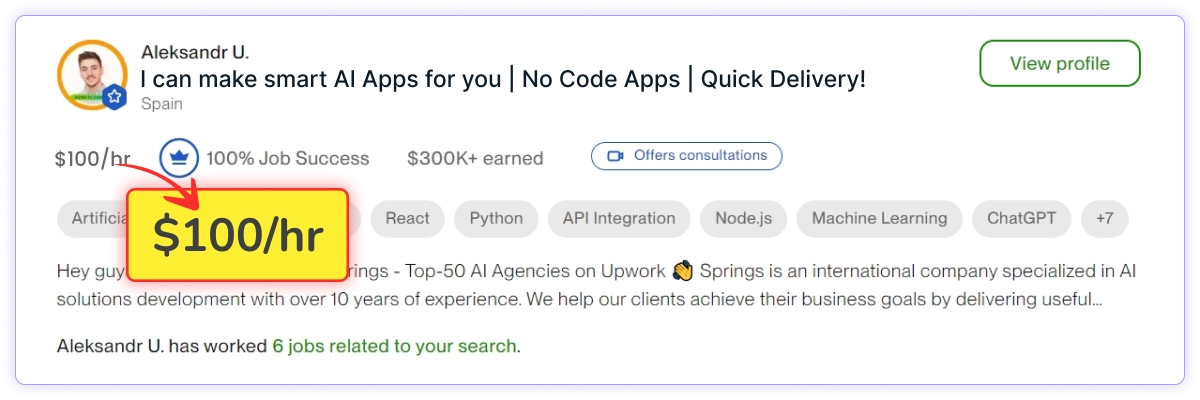Select the API Integration skill tag
This screenshot has width=1200, height=400.
(x=618, y=218)
